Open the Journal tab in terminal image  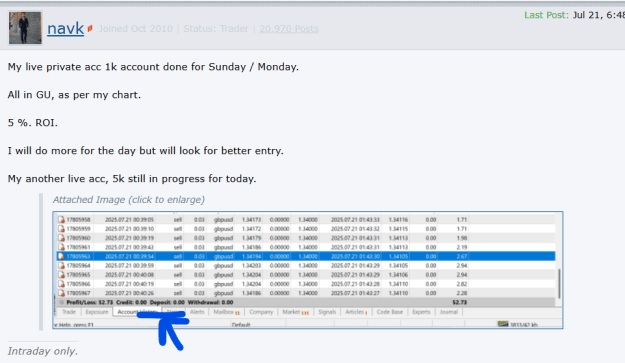(449, 312)
